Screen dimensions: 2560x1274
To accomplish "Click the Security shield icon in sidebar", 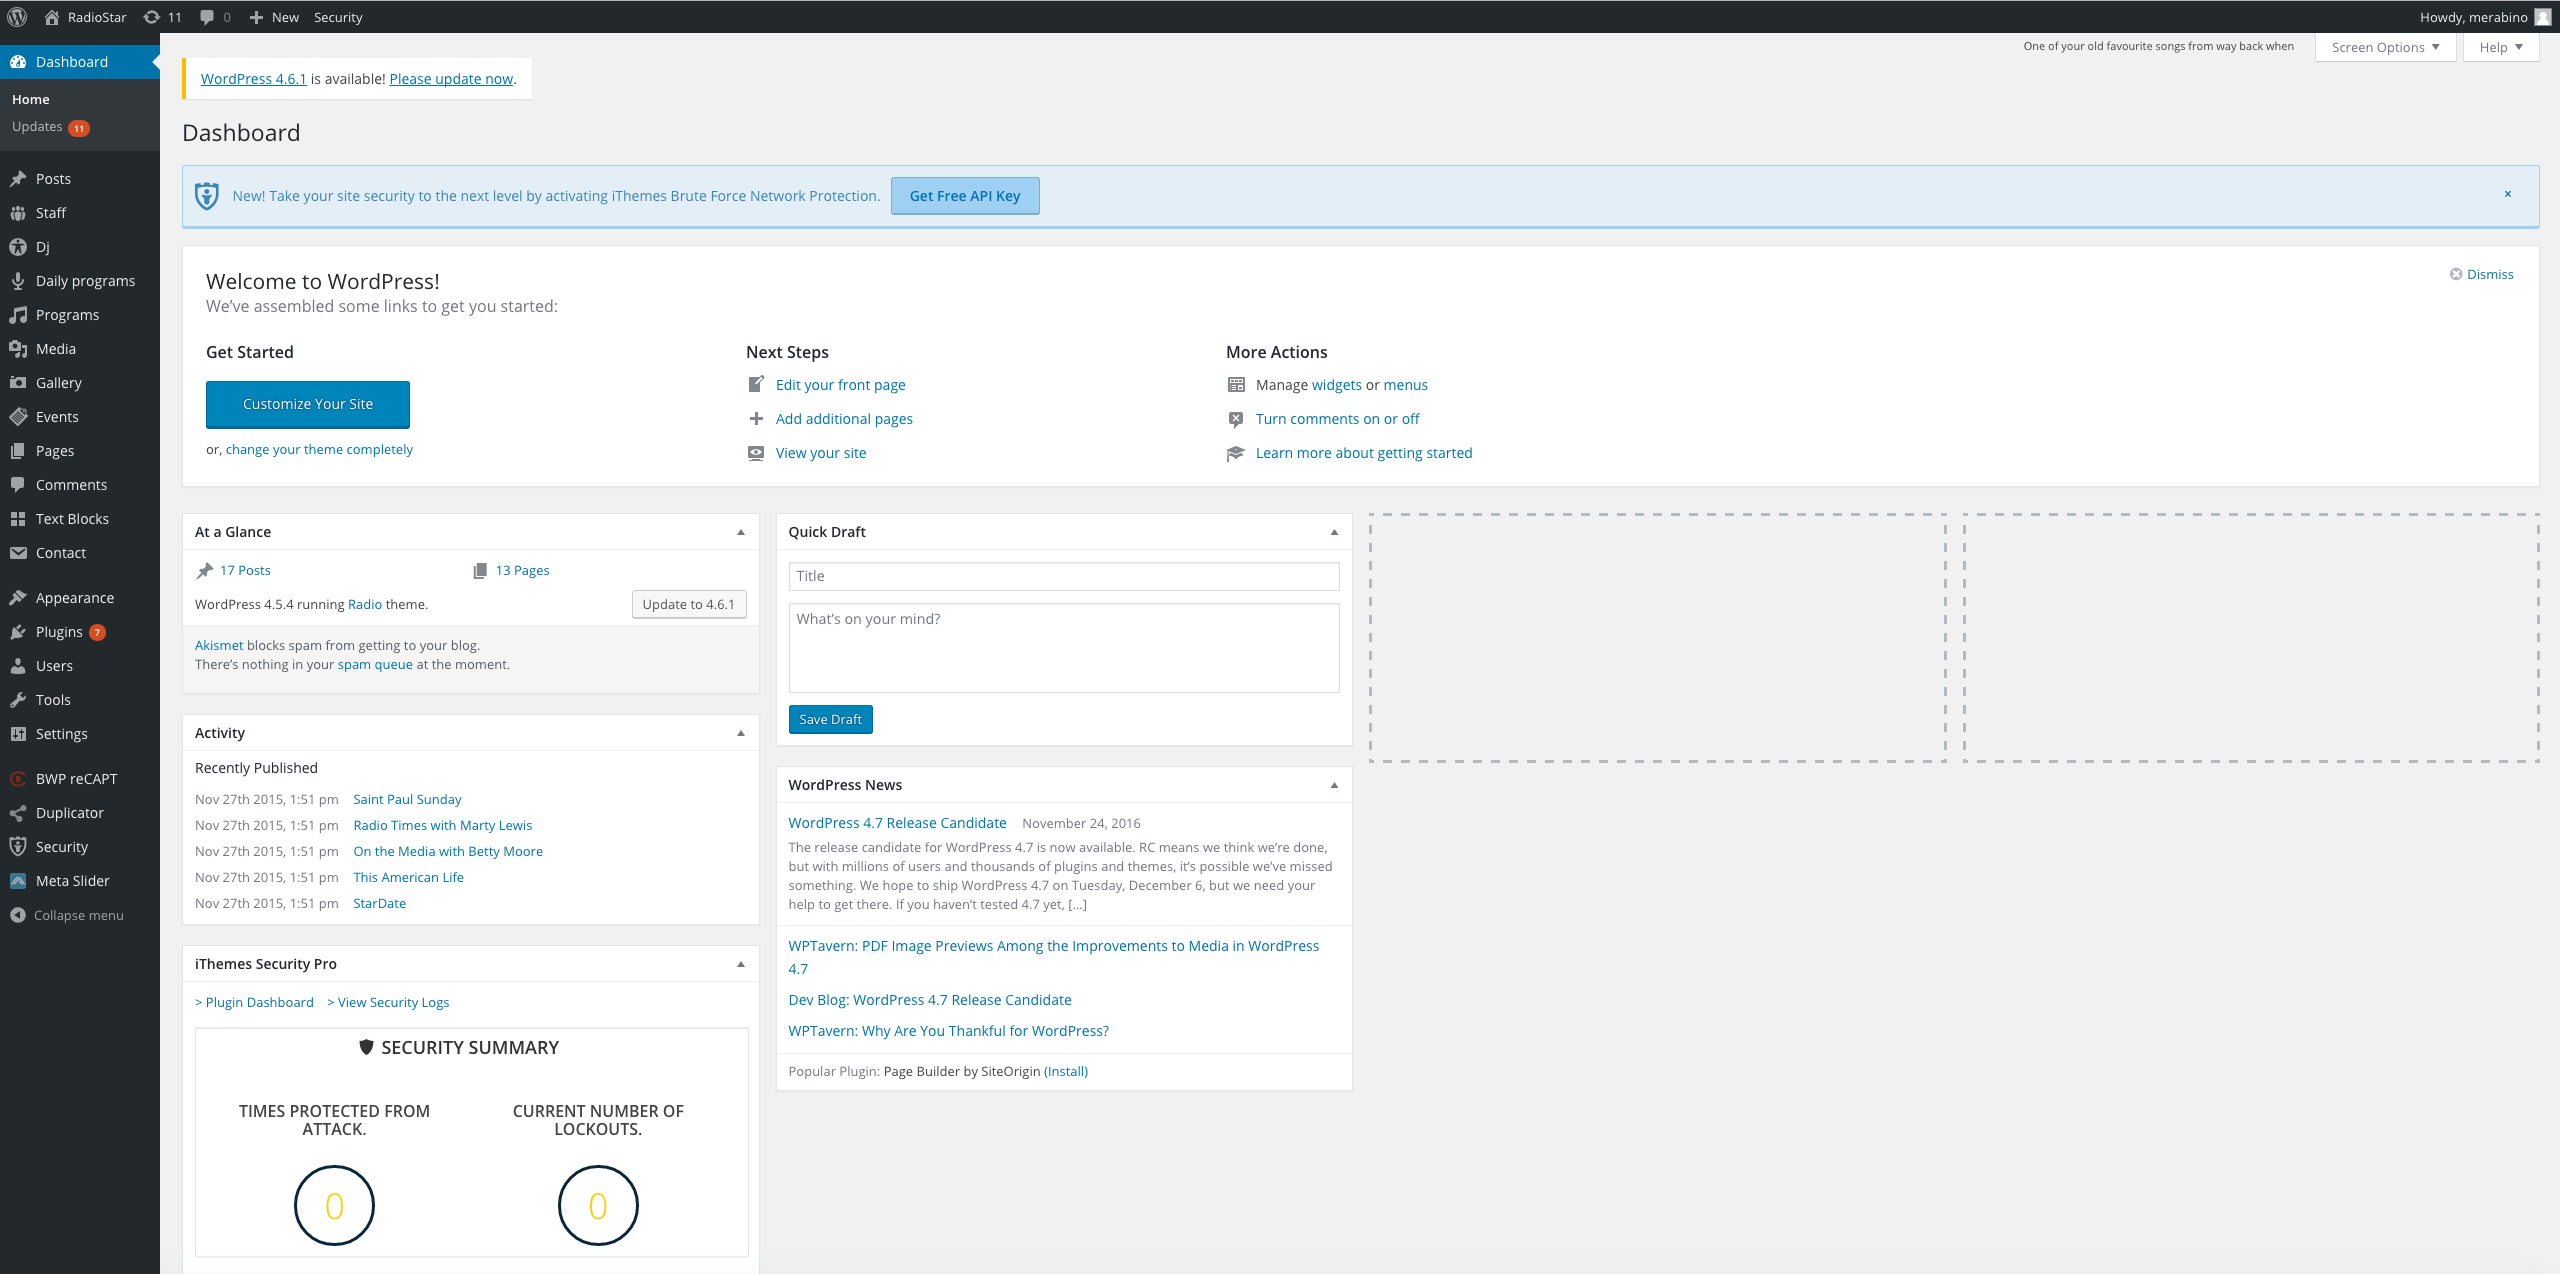I will click(18, 847).
